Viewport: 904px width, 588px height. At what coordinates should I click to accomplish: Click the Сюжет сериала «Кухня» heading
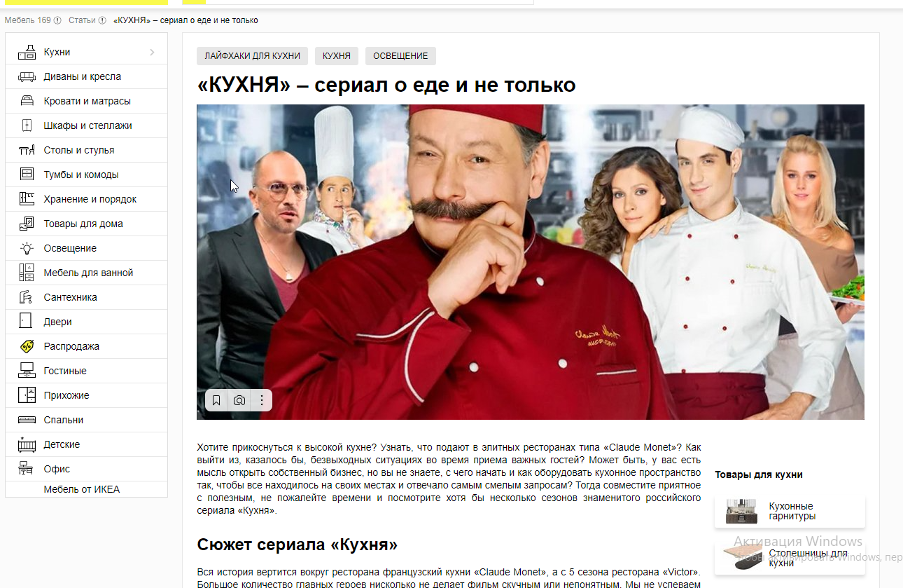(297, 544)
